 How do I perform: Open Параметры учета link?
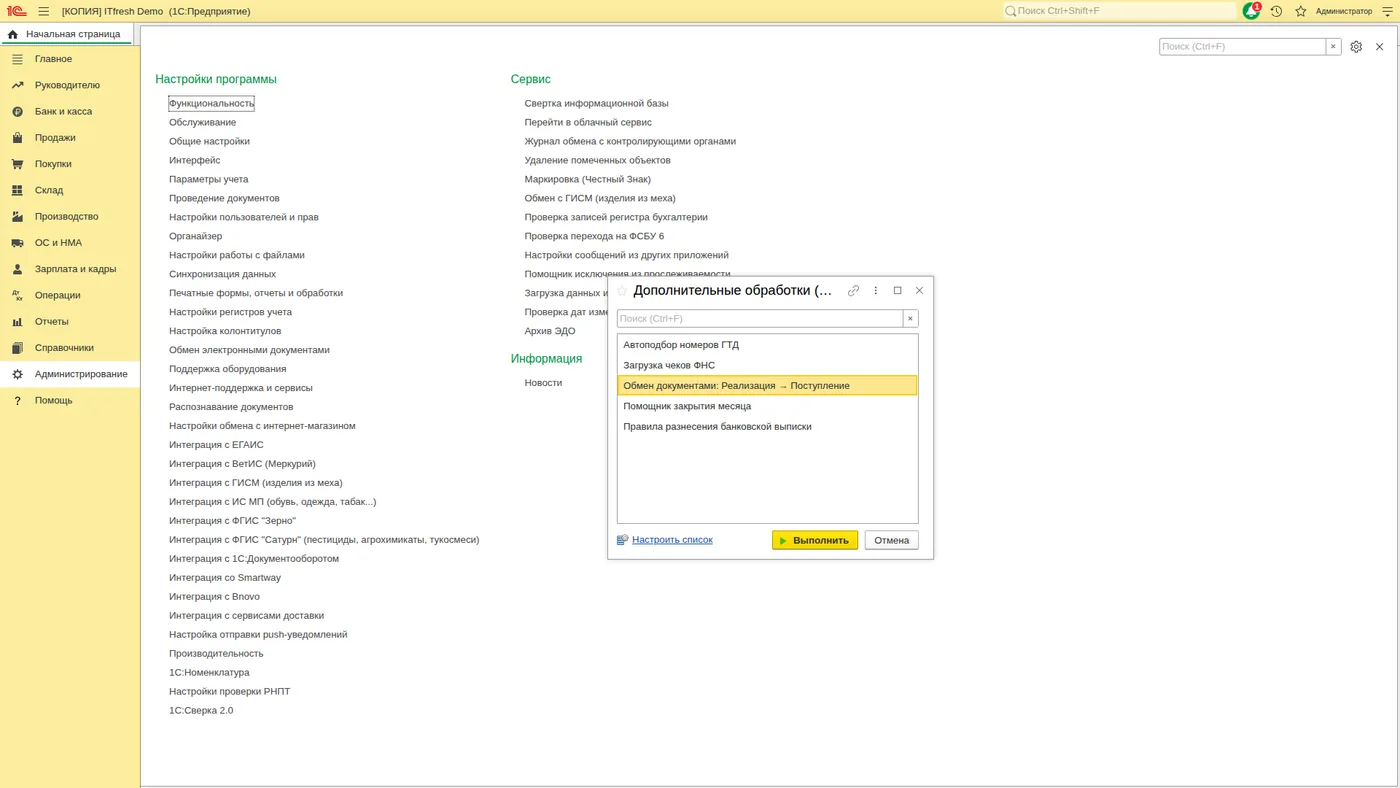[x=209, y=179]
